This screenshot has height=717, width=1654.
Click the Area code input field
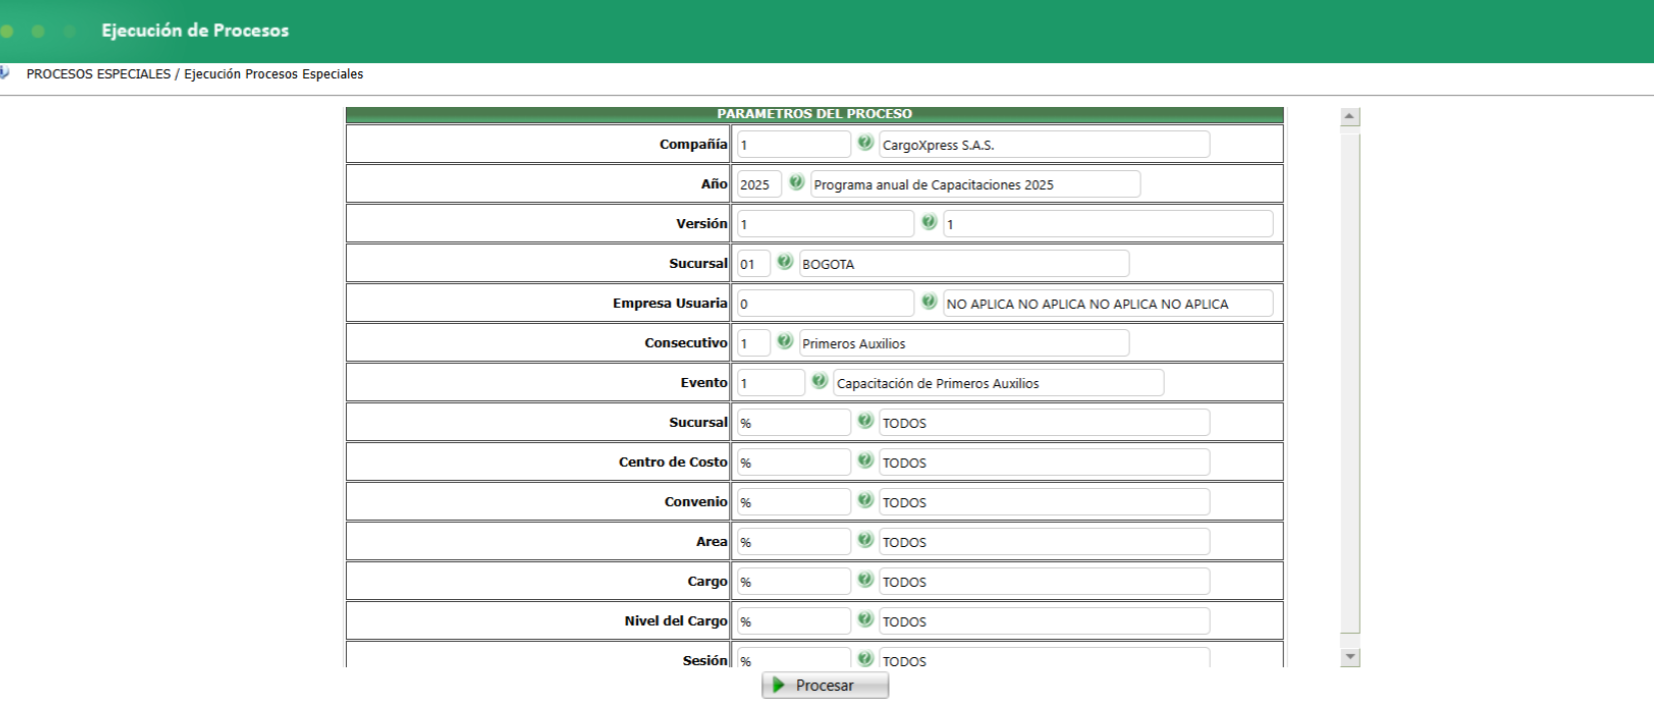[x=794, y=541]
